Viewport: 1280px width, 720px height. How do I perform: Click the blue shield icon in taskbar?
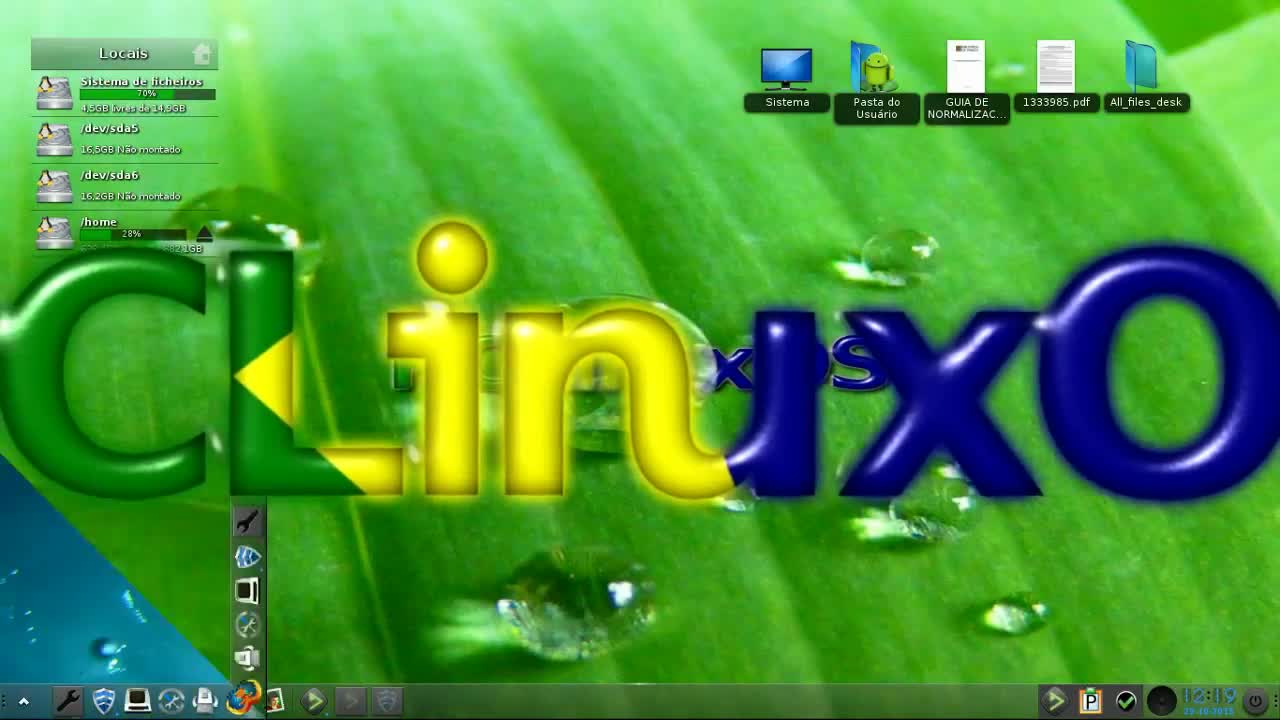coord(103,701)
